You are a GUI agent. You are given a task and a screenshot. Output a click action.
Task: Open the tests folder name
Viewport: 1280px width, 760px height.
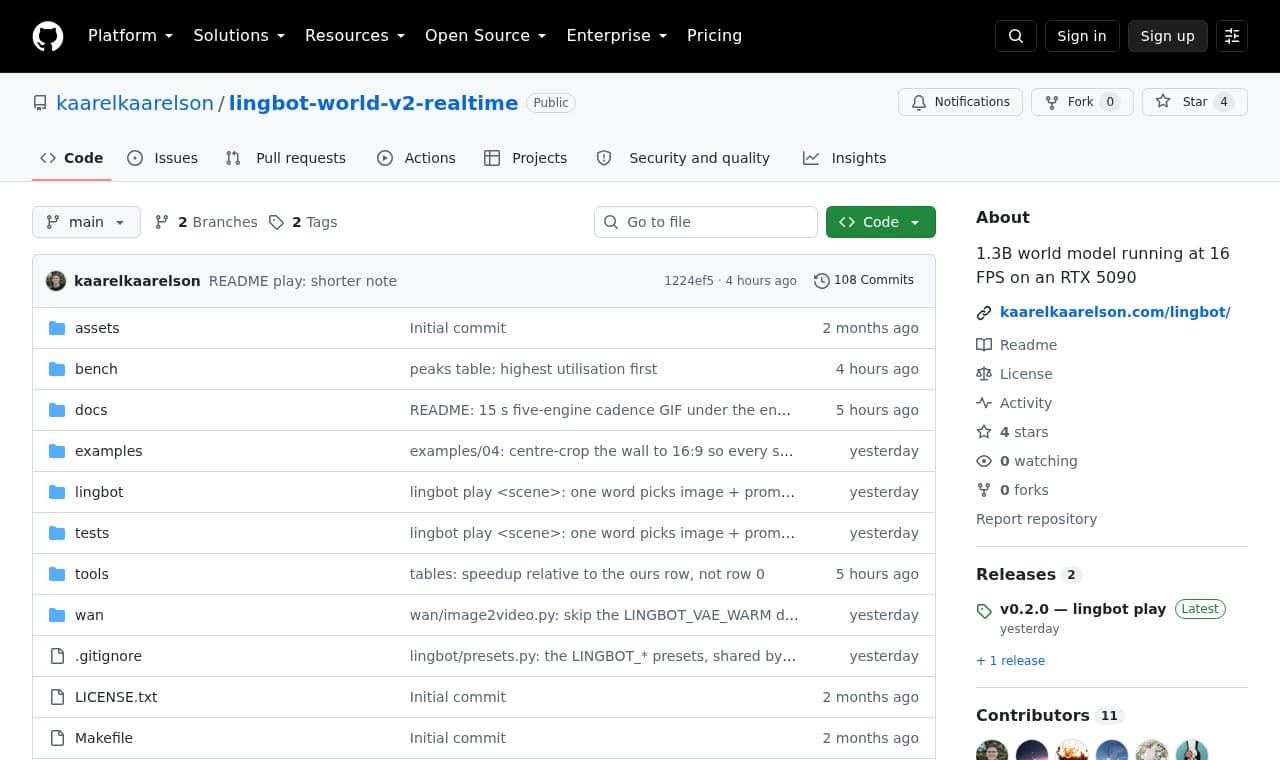(92, 533)
